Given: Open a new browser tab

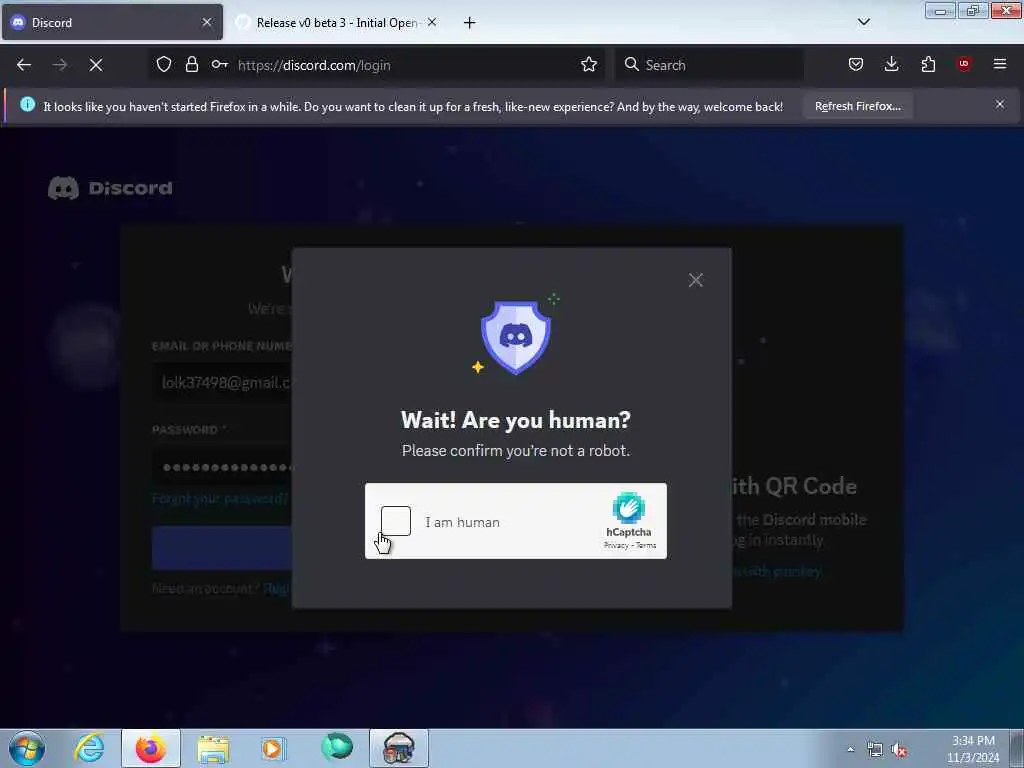Looking at the screenshot, I should (470, 23).
